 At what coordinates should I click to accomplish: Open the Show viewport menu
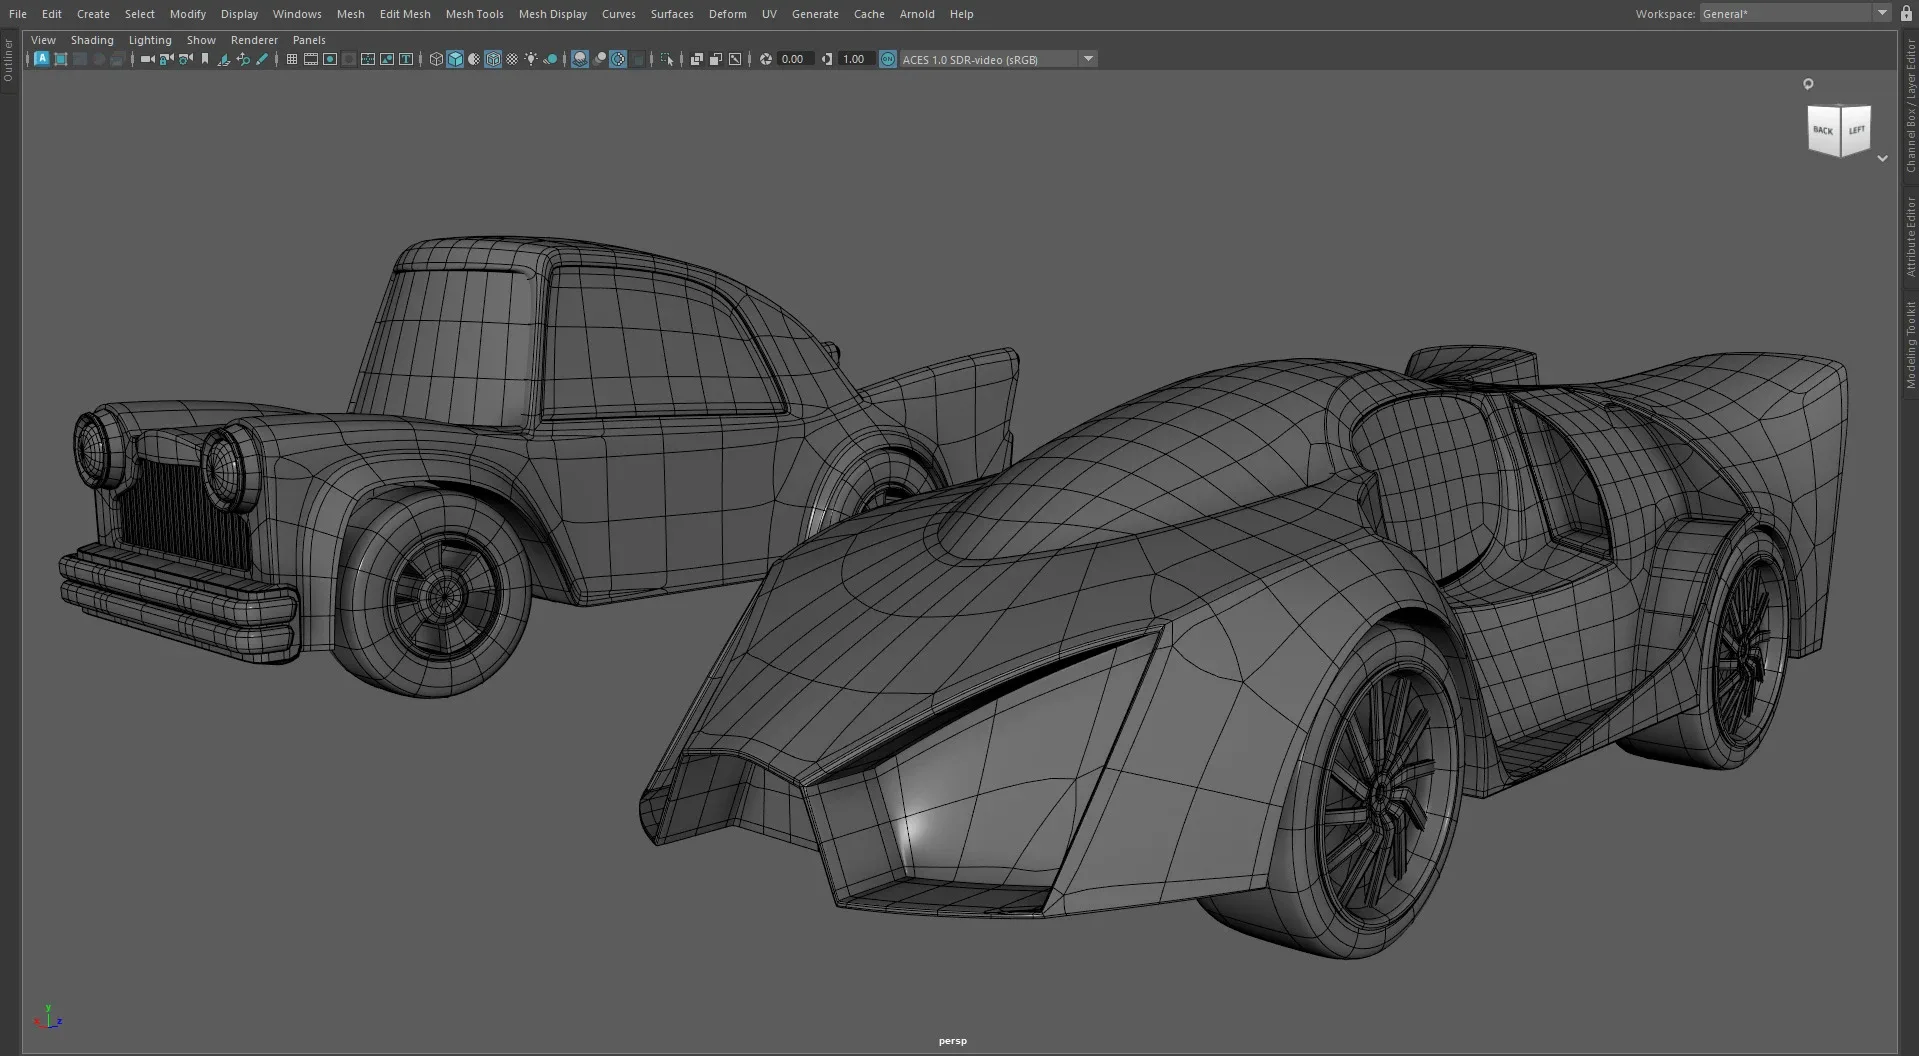201,40
